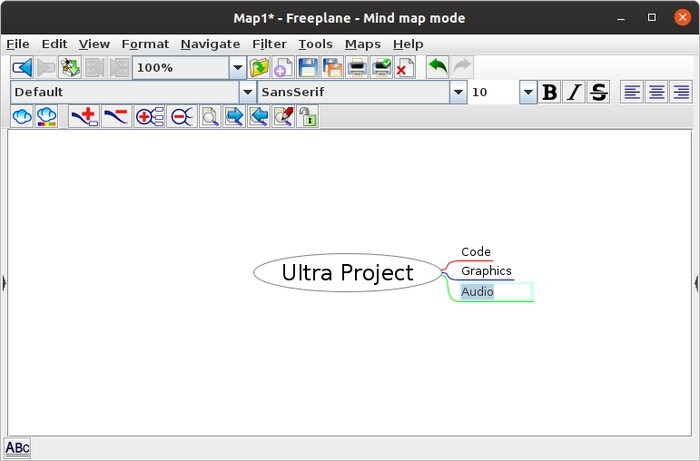Open font size dropdown arrow
The width and height of the screenshot is (700, 461).
528,92
